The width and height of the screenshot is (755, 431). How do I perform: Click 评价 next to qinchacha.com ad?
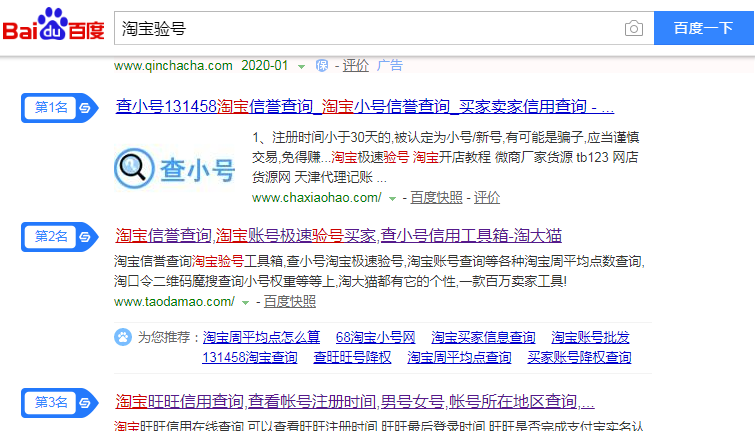tap(355, 65)
